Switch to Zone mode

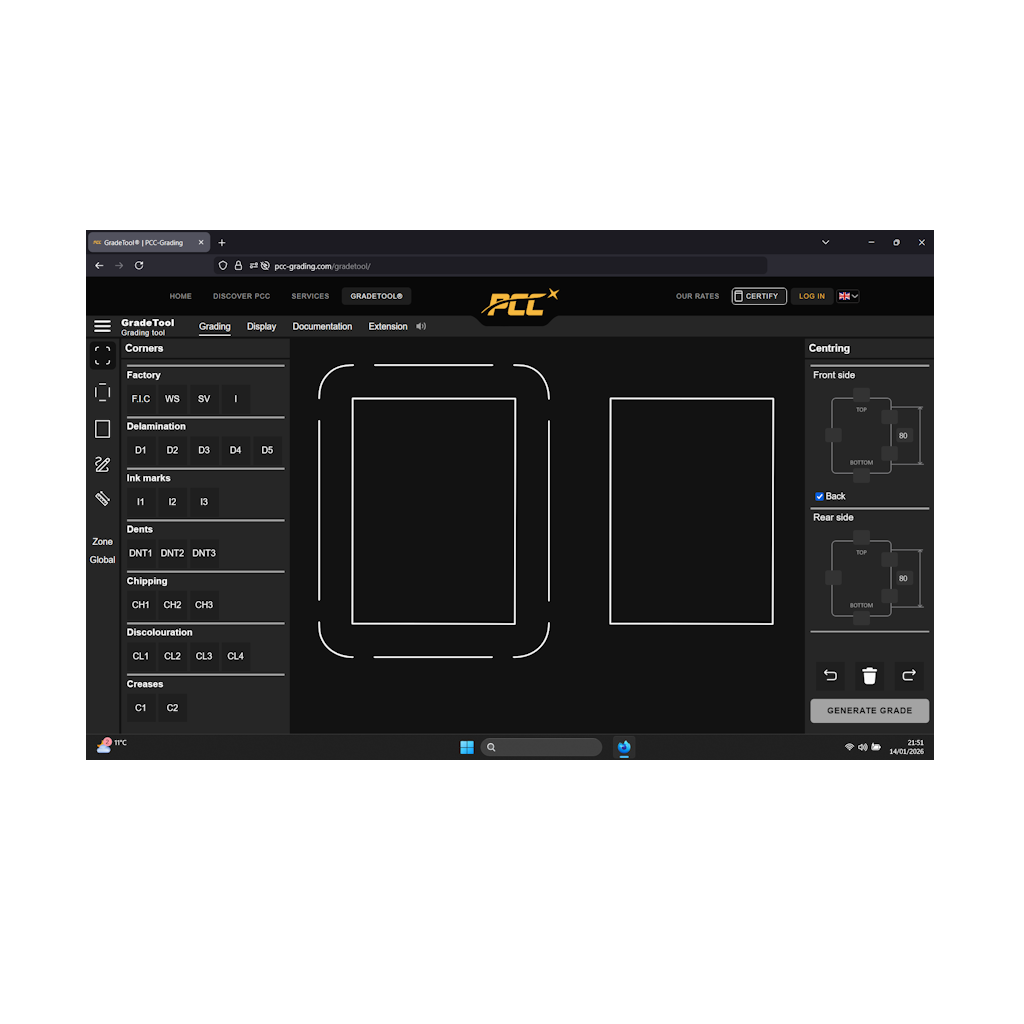[x=103, y=541]
